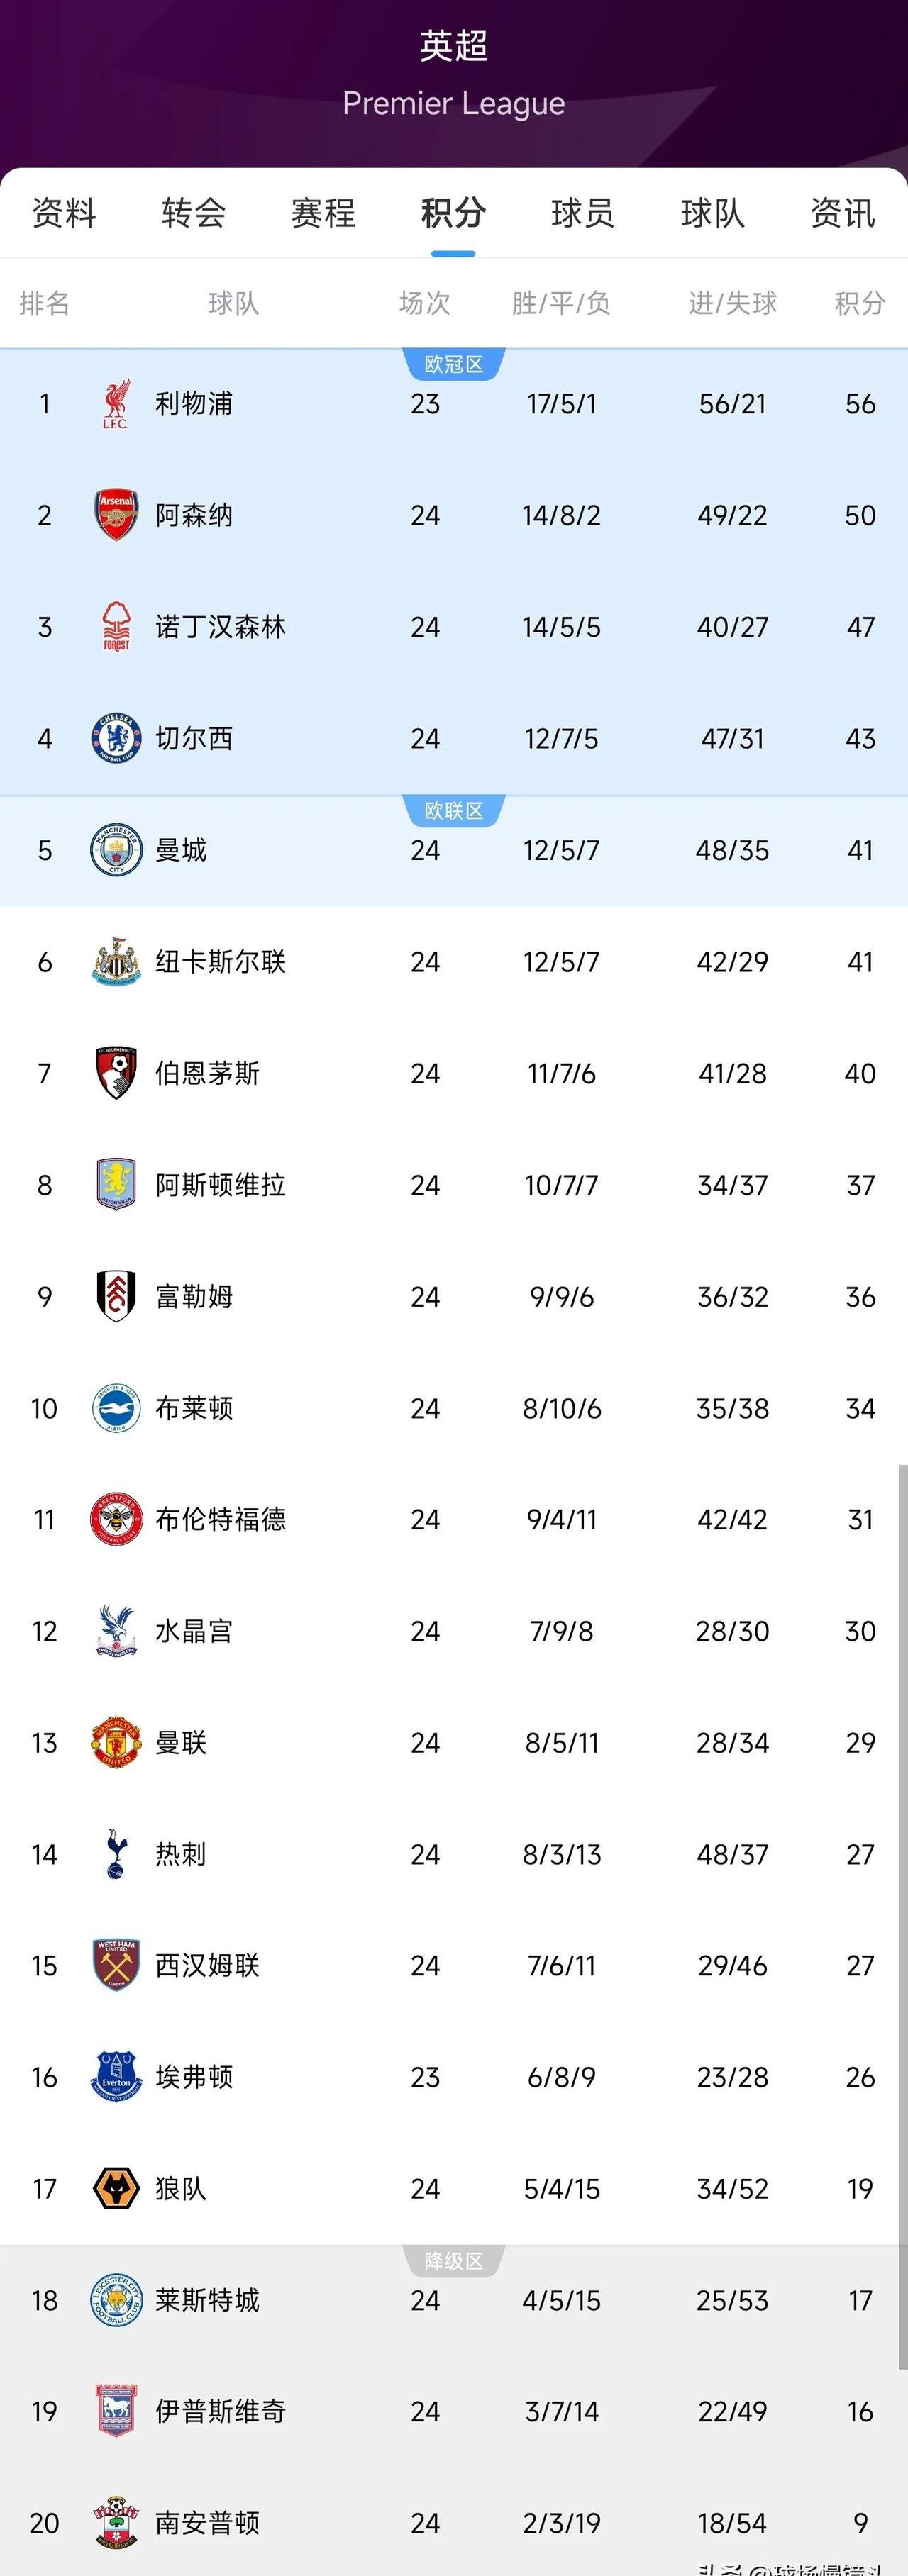Switch to the 赛程 tab

click(322, 213)
